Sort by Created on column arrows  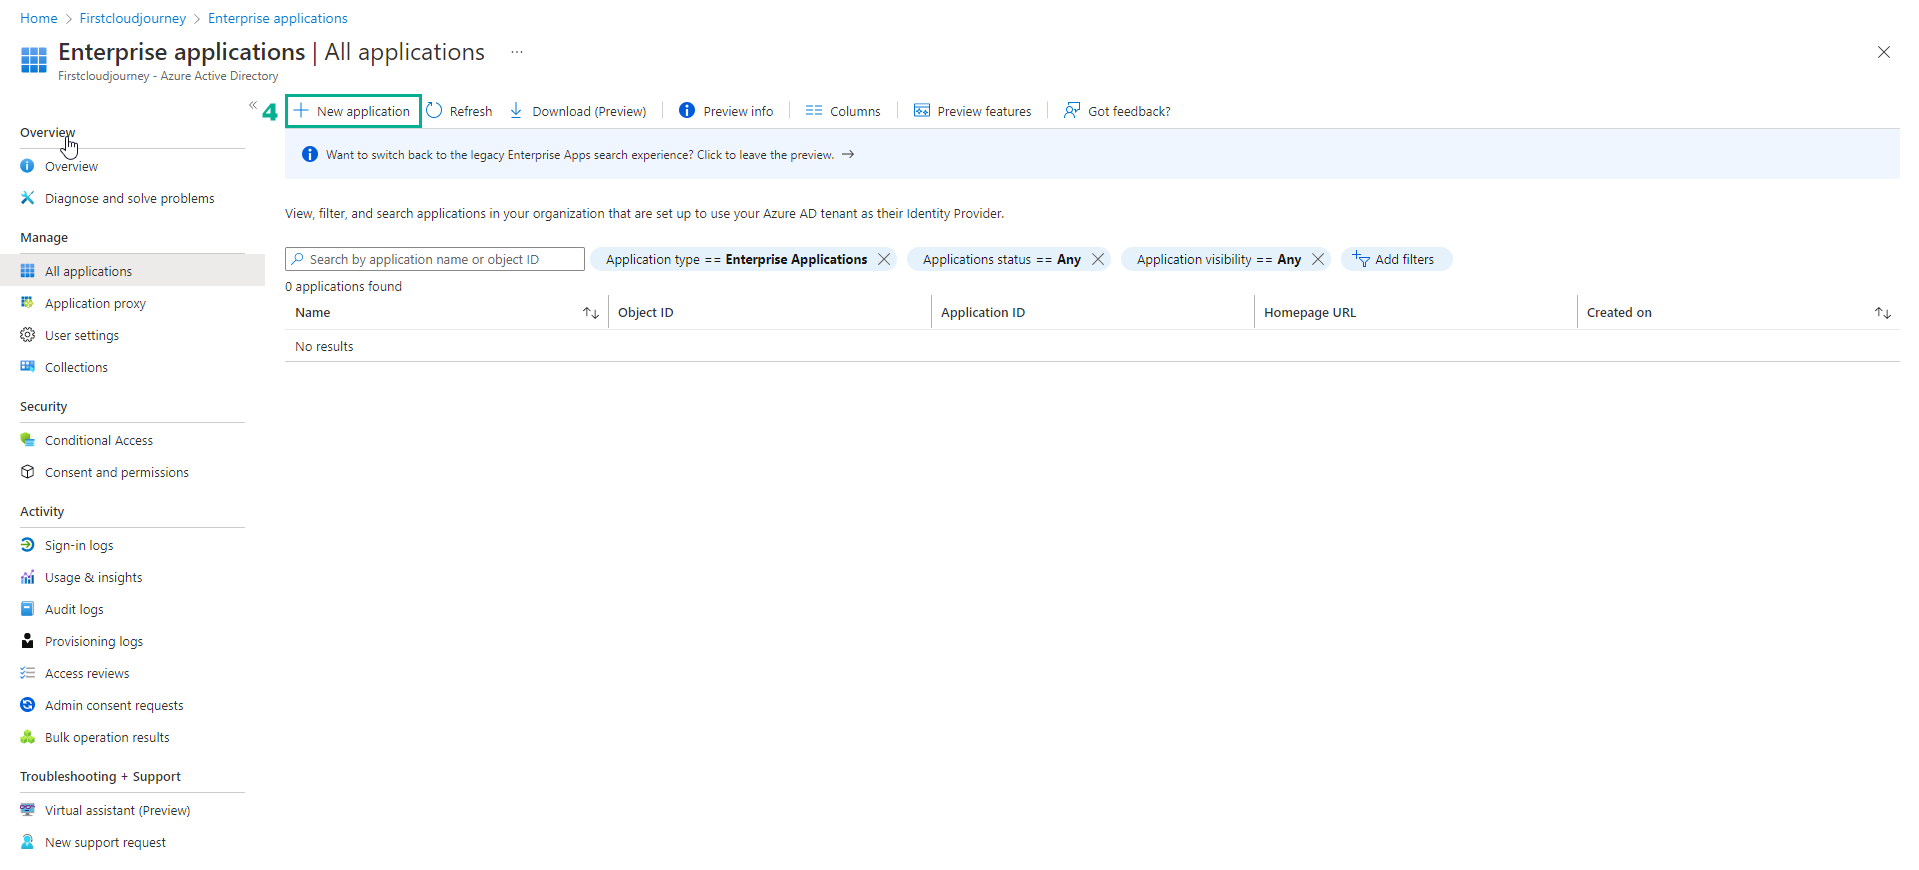pos(1883,313)
